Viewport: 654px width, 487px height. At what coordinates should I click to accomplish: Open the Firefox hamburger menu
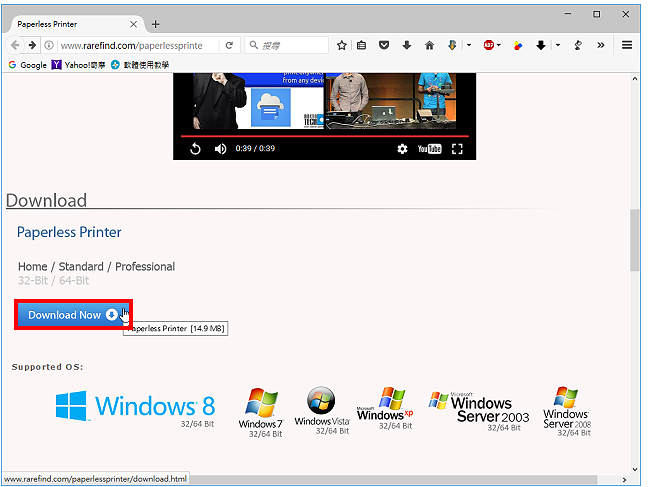point(627,45)
